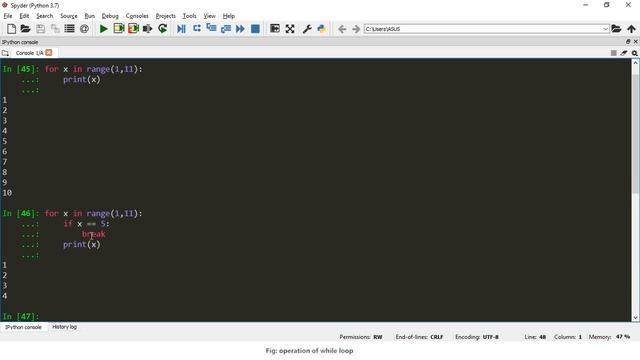640x360 pixels.
Task: Run current line in debugger
Action: 197,29
